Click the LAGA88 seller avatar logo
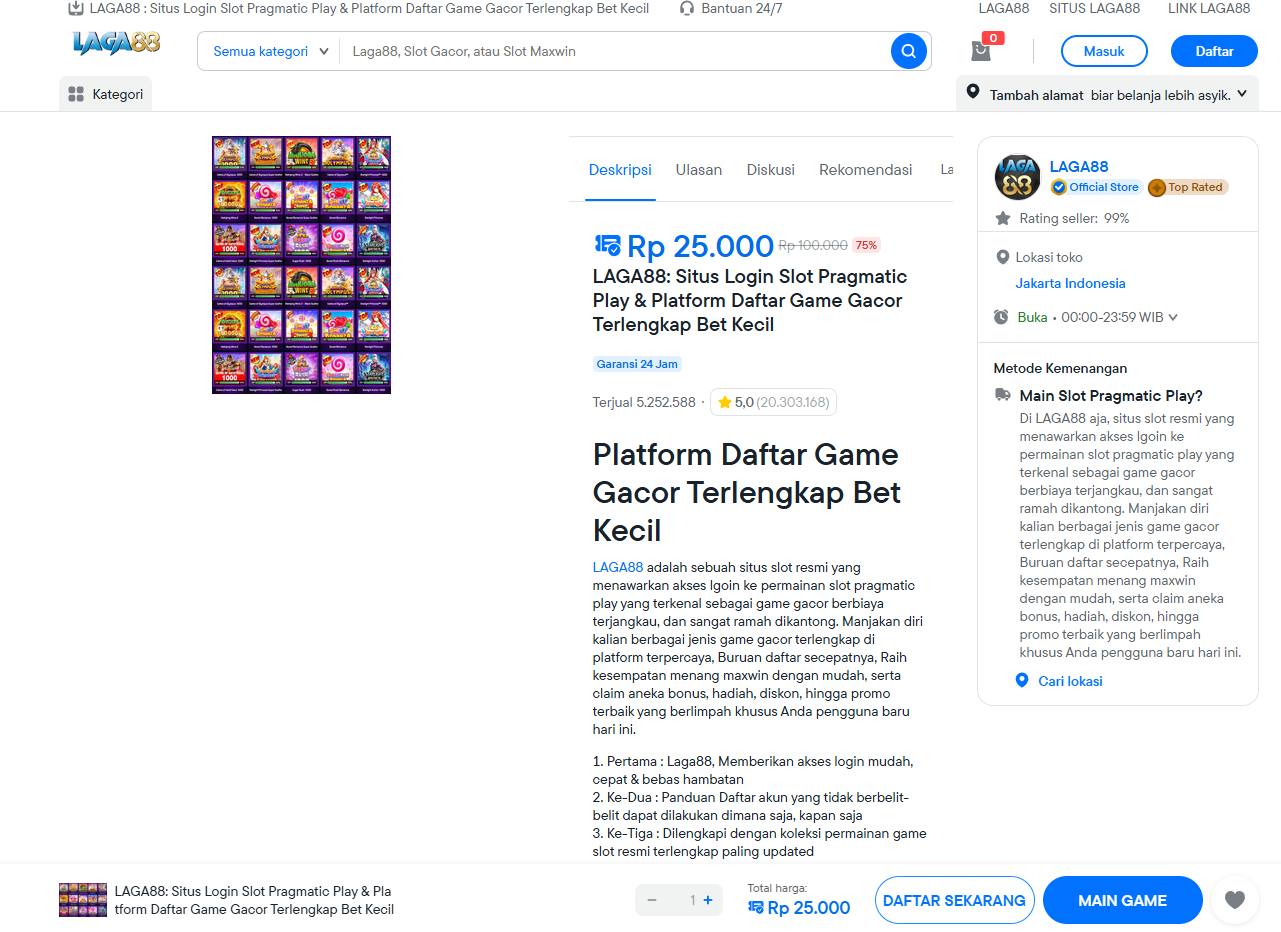 pyautogui.click(x=1018, y=177)
